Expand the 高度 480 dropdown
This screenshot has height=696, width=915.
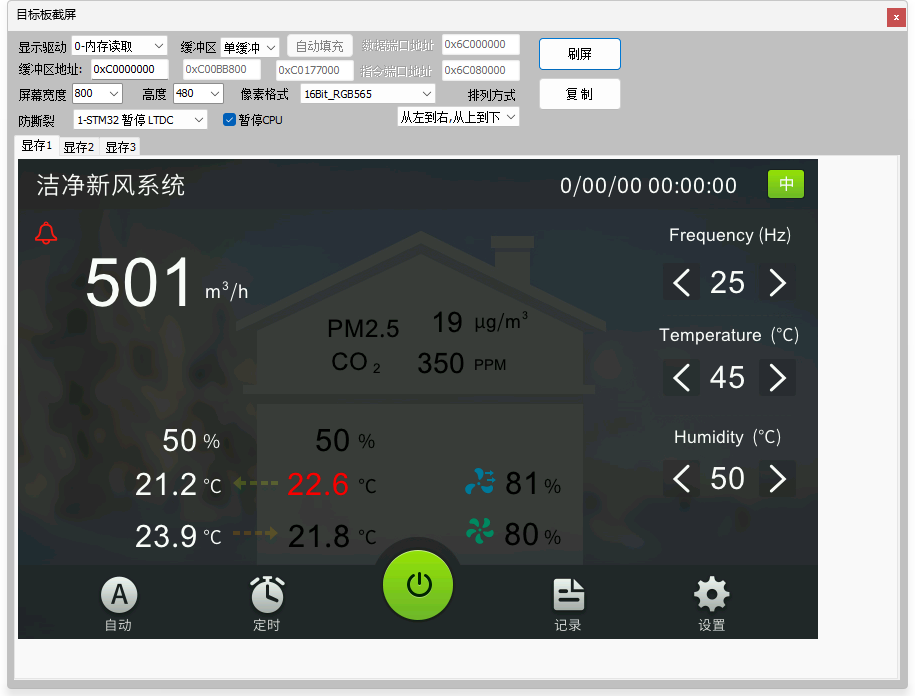point(198,93)
